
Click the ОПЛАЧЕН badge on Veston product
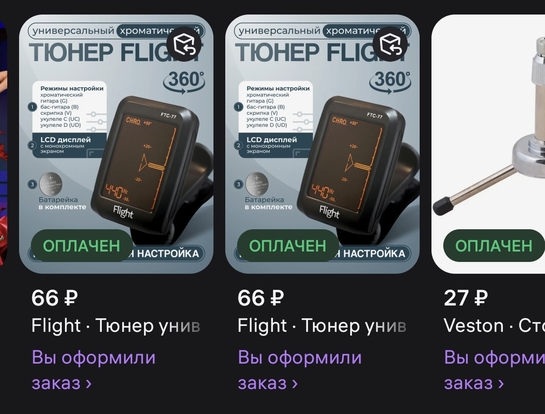(494, 246)
